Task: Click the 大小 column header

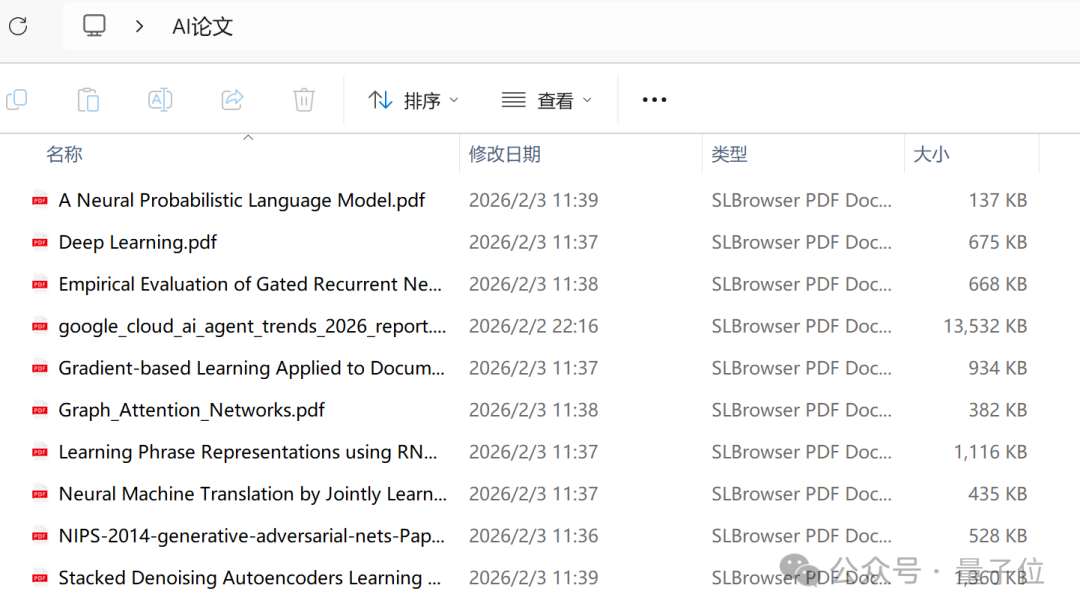Action: [x=931, y=154]
